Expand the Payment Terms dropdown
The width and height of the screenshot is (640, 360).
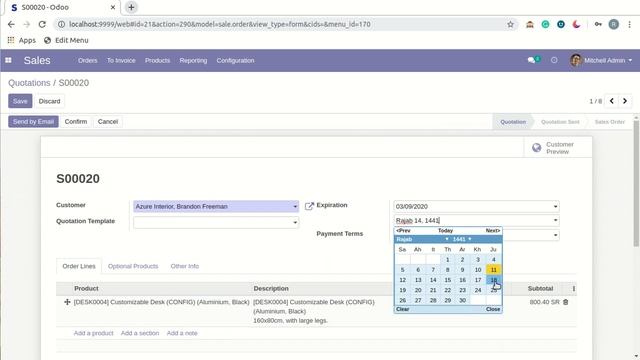[555, 235]
